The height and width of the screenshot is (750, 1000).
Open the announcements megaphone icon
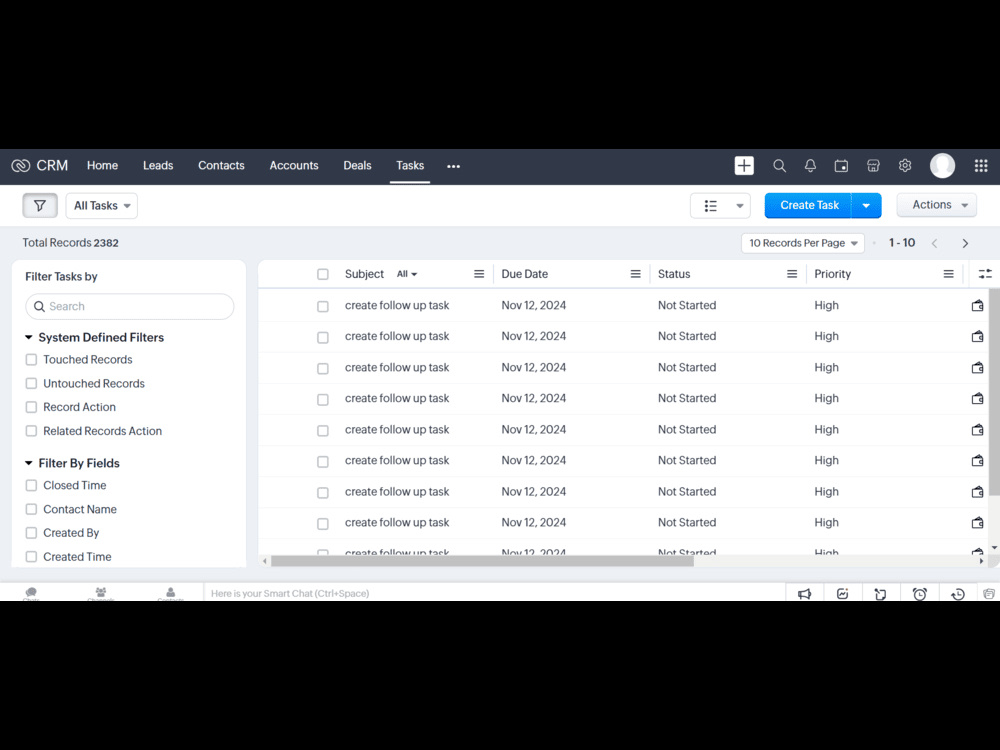click(x=804, y=594)
